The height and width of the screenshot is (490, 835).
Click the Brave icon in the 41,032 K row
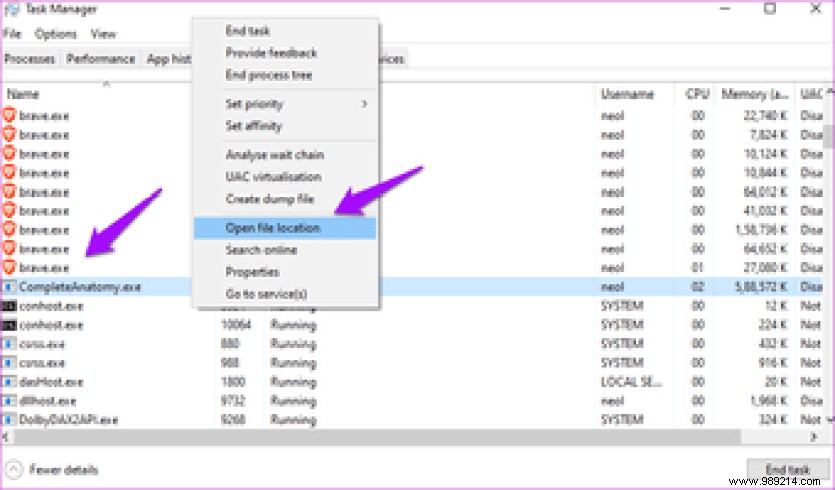click(9, 210)
